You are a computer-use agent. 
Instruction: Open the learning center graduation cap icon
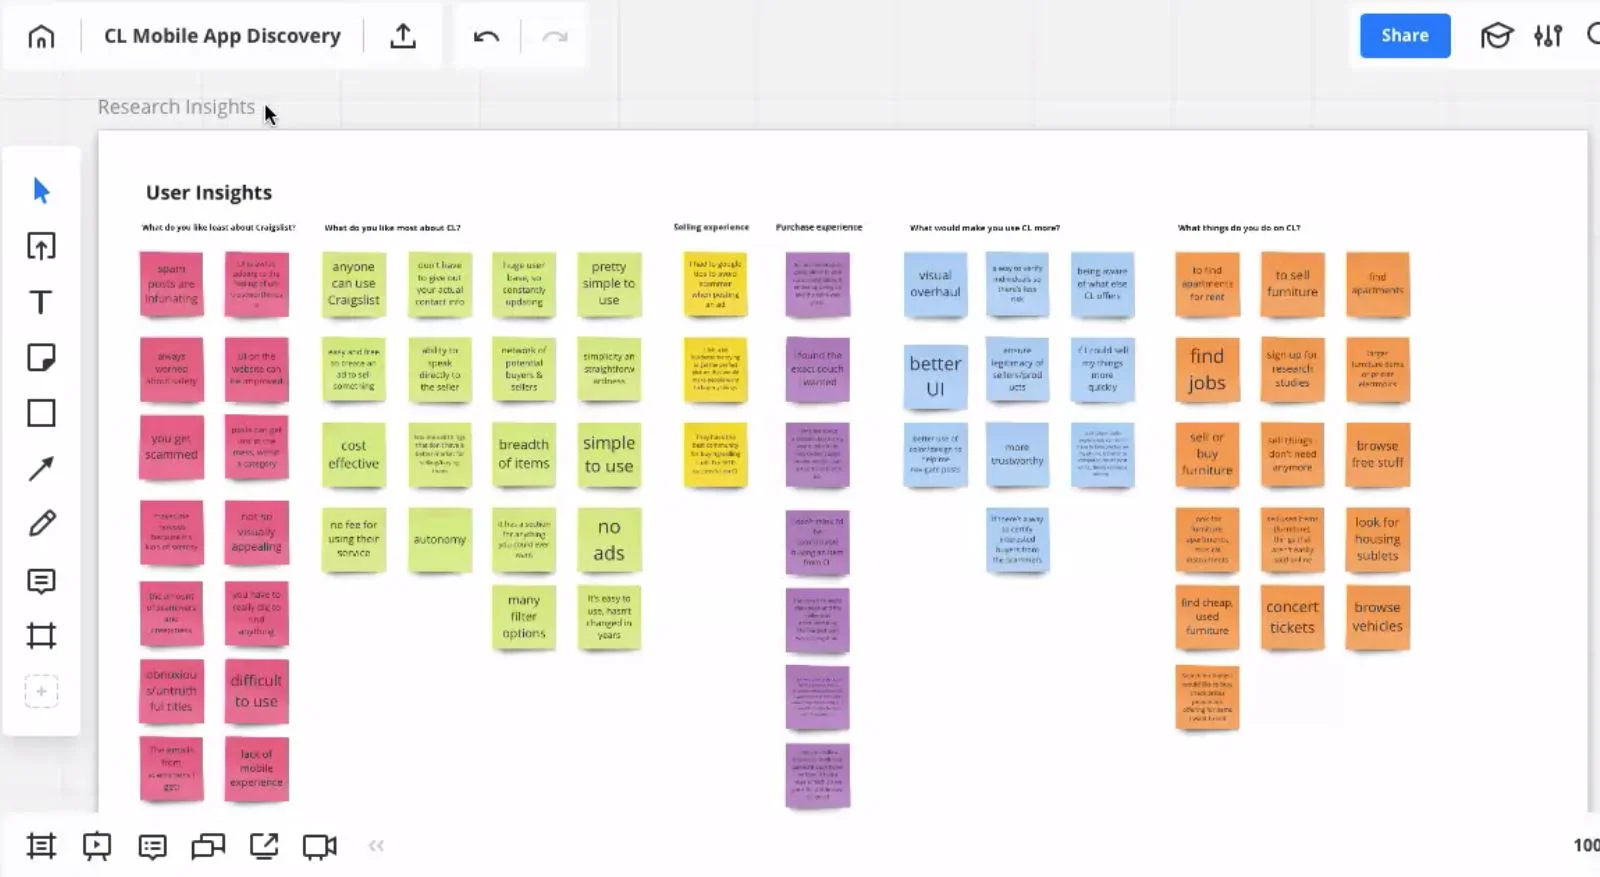pos(1496,36)
